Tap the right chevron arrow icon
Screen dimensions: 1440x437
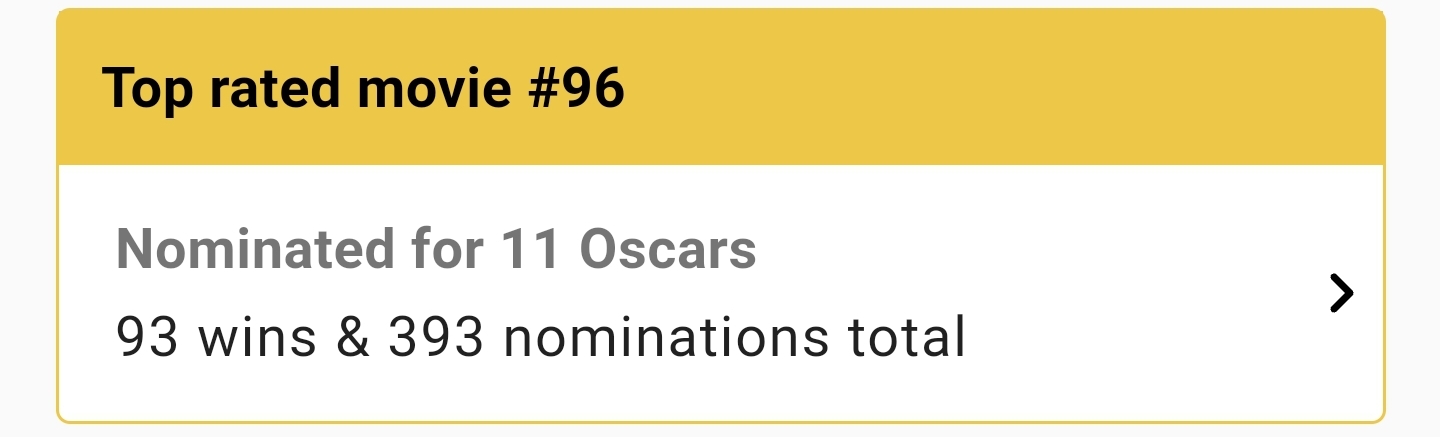1340,294
